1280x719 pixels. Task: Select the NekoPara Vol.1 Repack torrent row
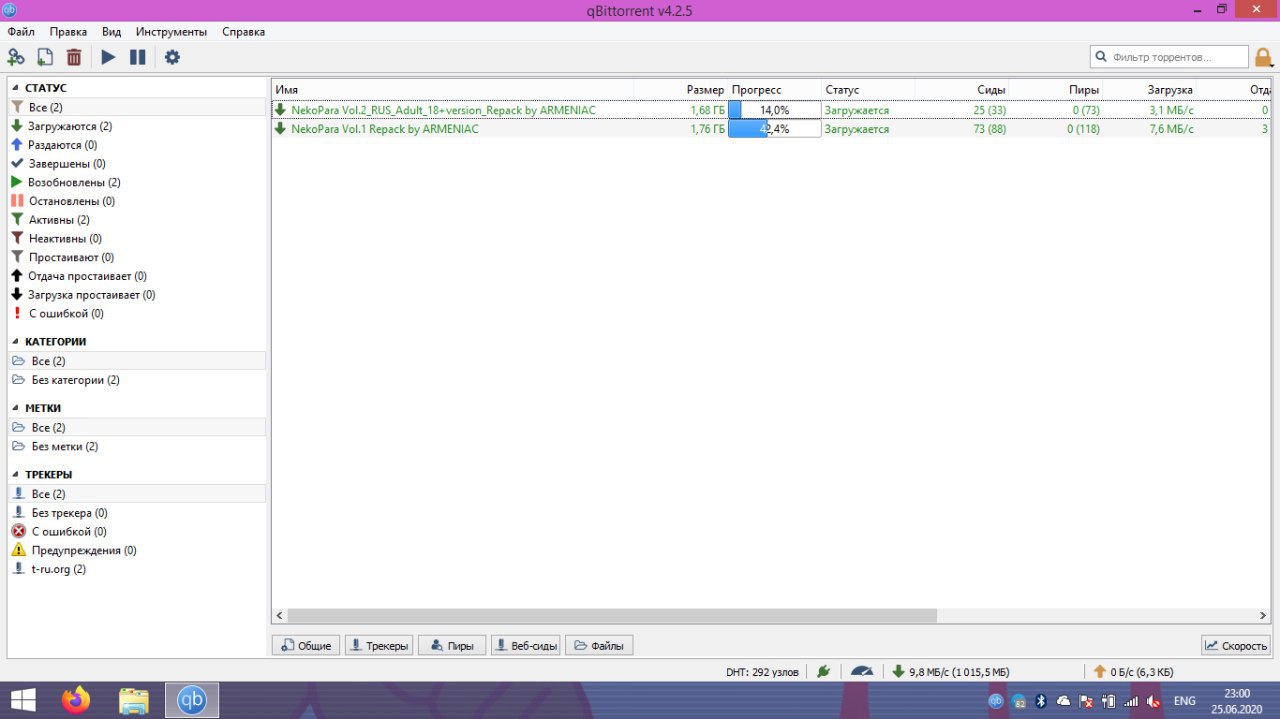tap(771, 129)
